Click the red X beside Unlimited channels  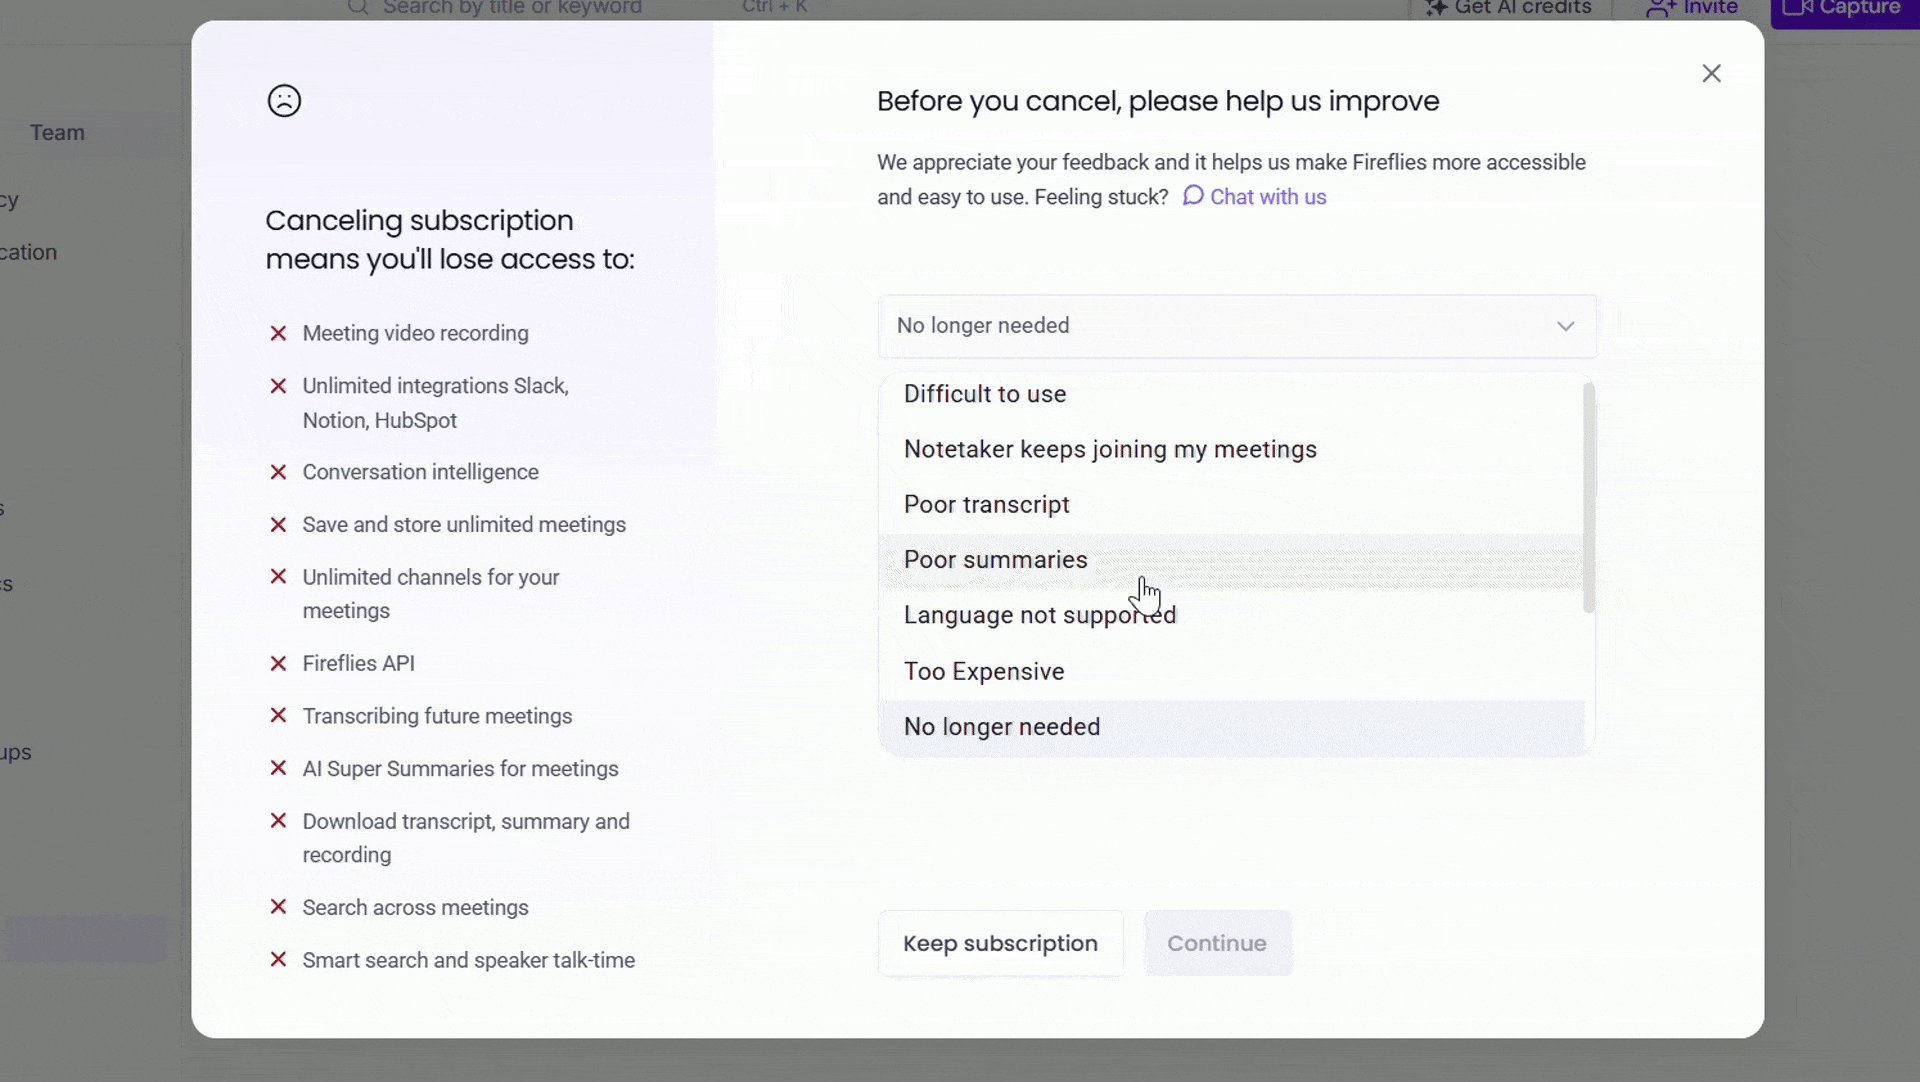point(278,577)
